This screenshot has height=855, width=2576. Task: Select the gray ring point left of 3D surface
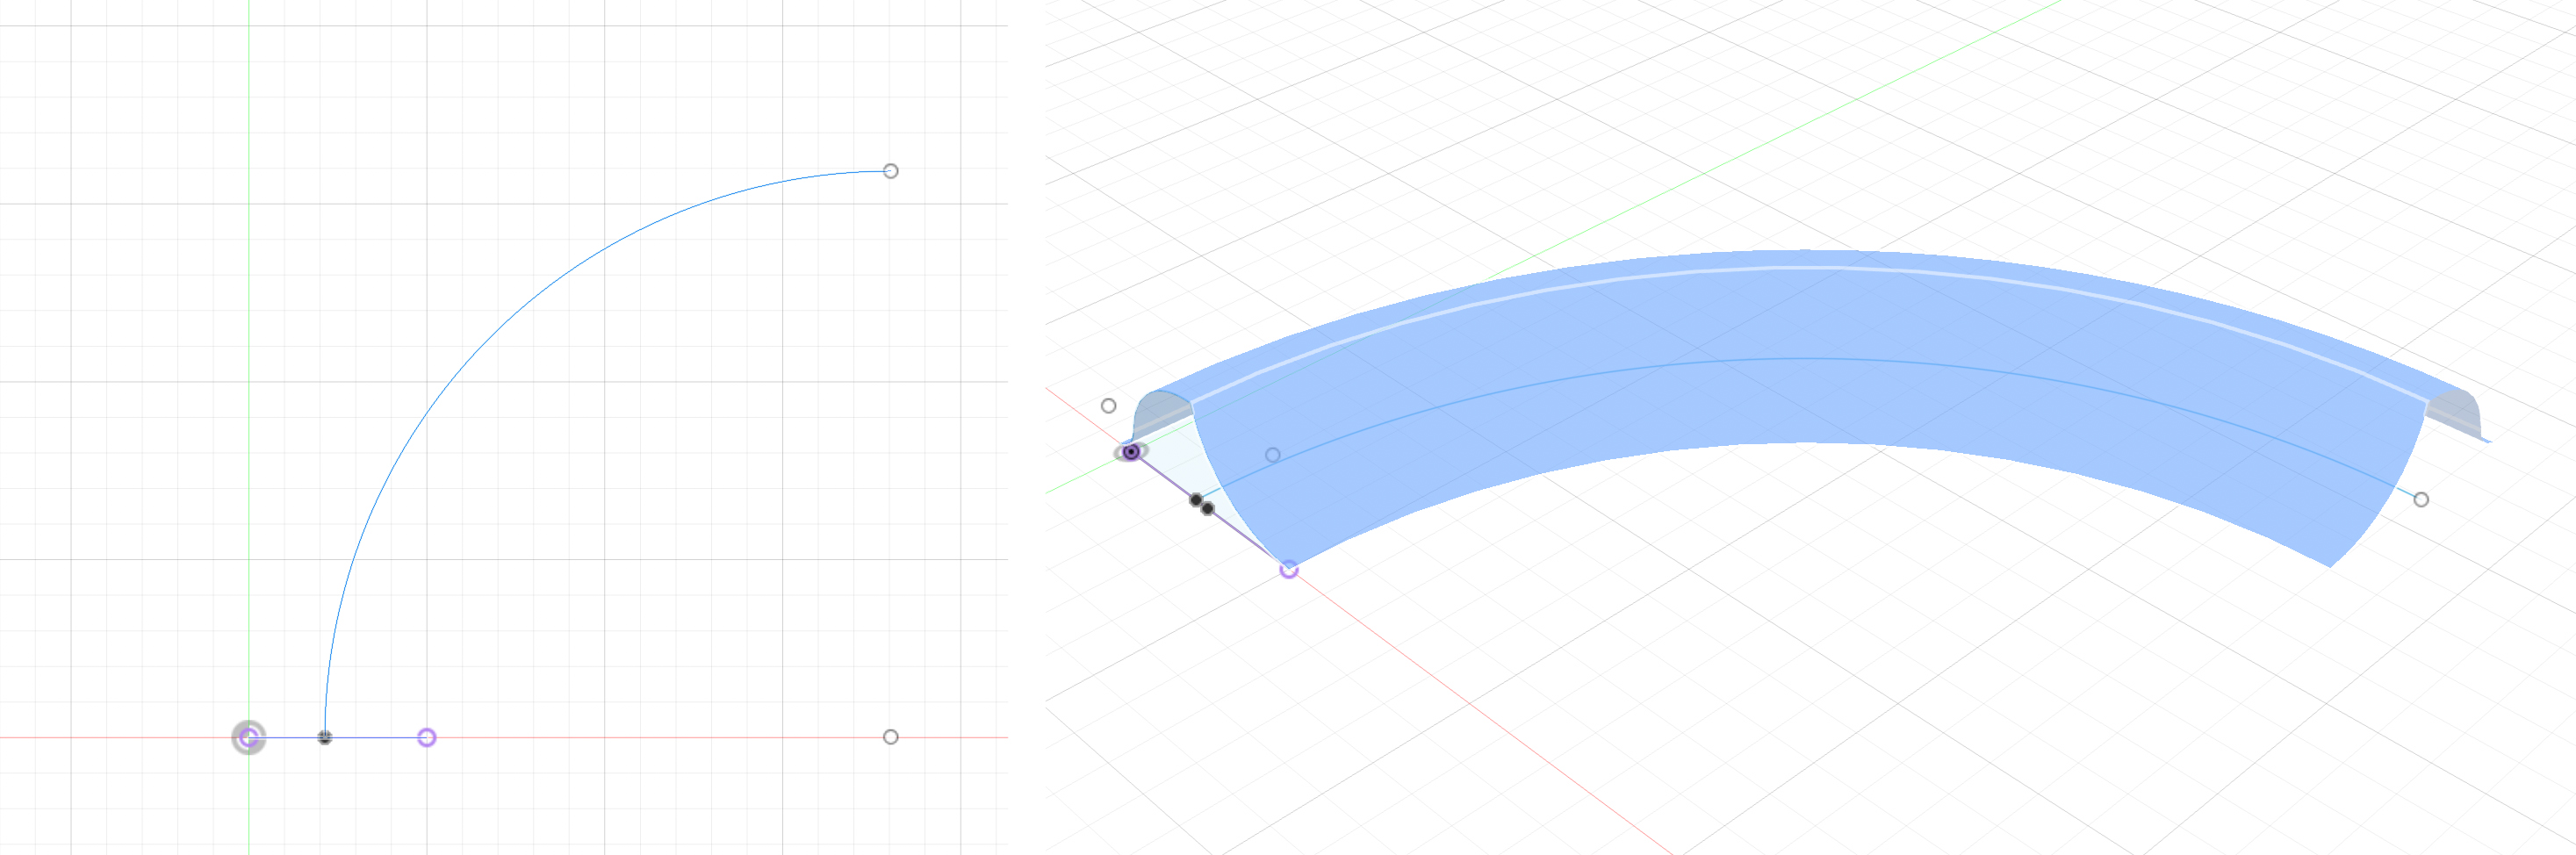(x=1108, y=406)
